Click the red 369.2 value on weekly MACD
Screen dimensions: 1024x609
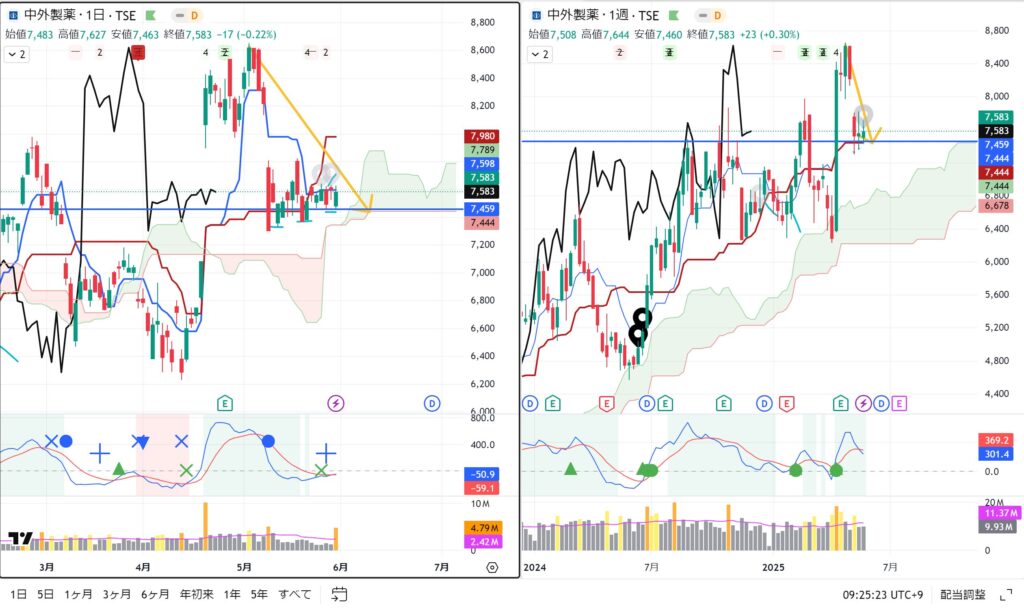pos(997,440)
